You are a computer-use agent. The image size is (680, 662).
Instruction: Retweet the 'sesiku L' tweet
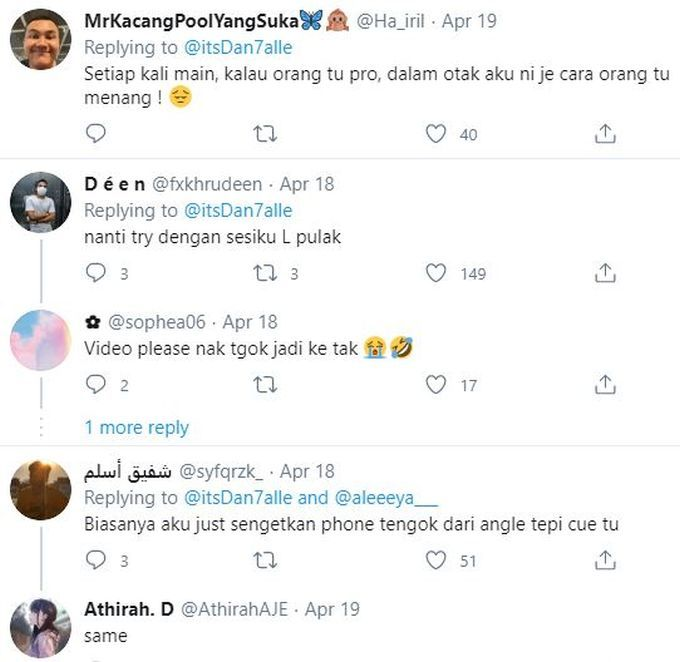[265, 273]
